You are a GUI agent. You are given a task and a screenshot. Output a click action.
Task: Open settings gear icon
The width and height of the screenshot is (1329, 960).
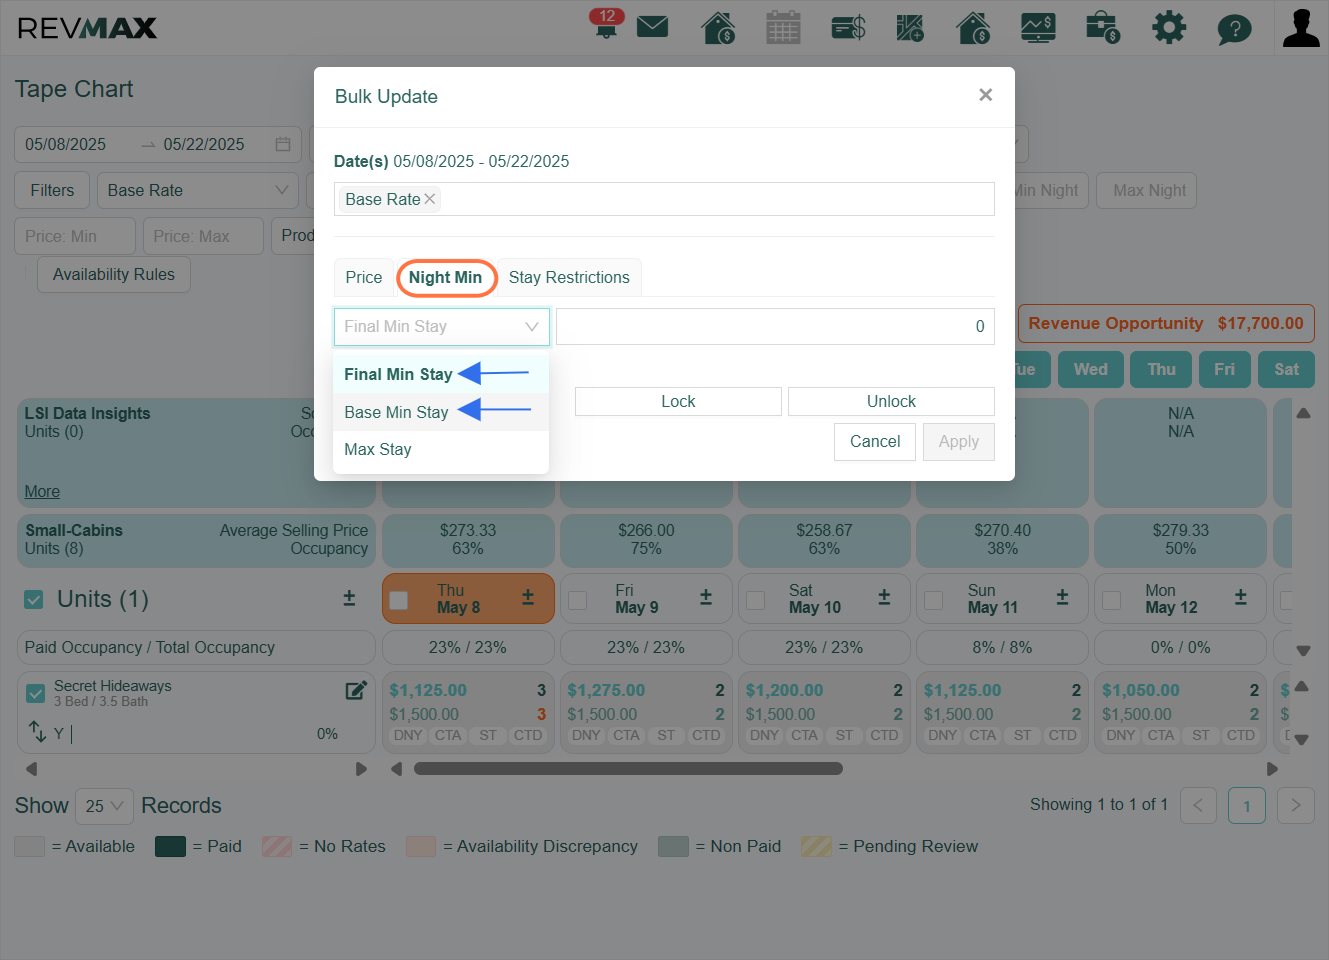point(1168,27)
